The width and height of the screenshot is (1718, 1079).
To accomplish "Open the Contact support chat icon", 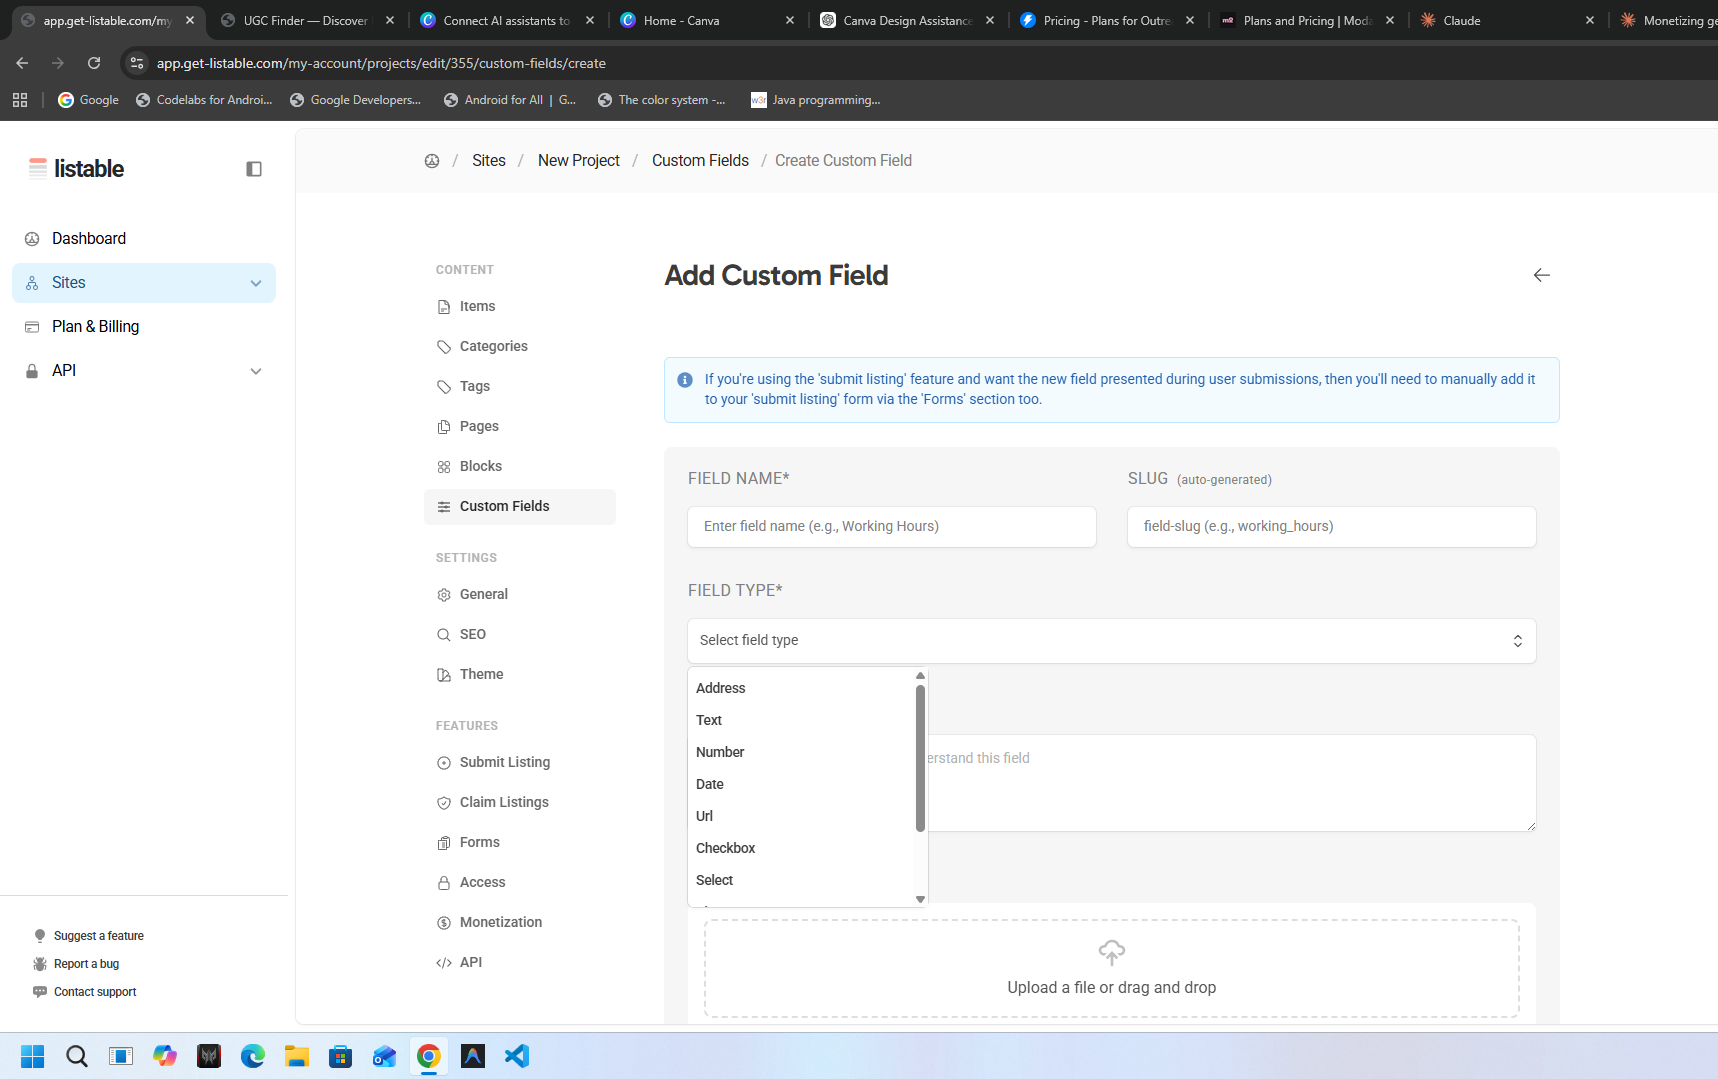I will [40, 992].
